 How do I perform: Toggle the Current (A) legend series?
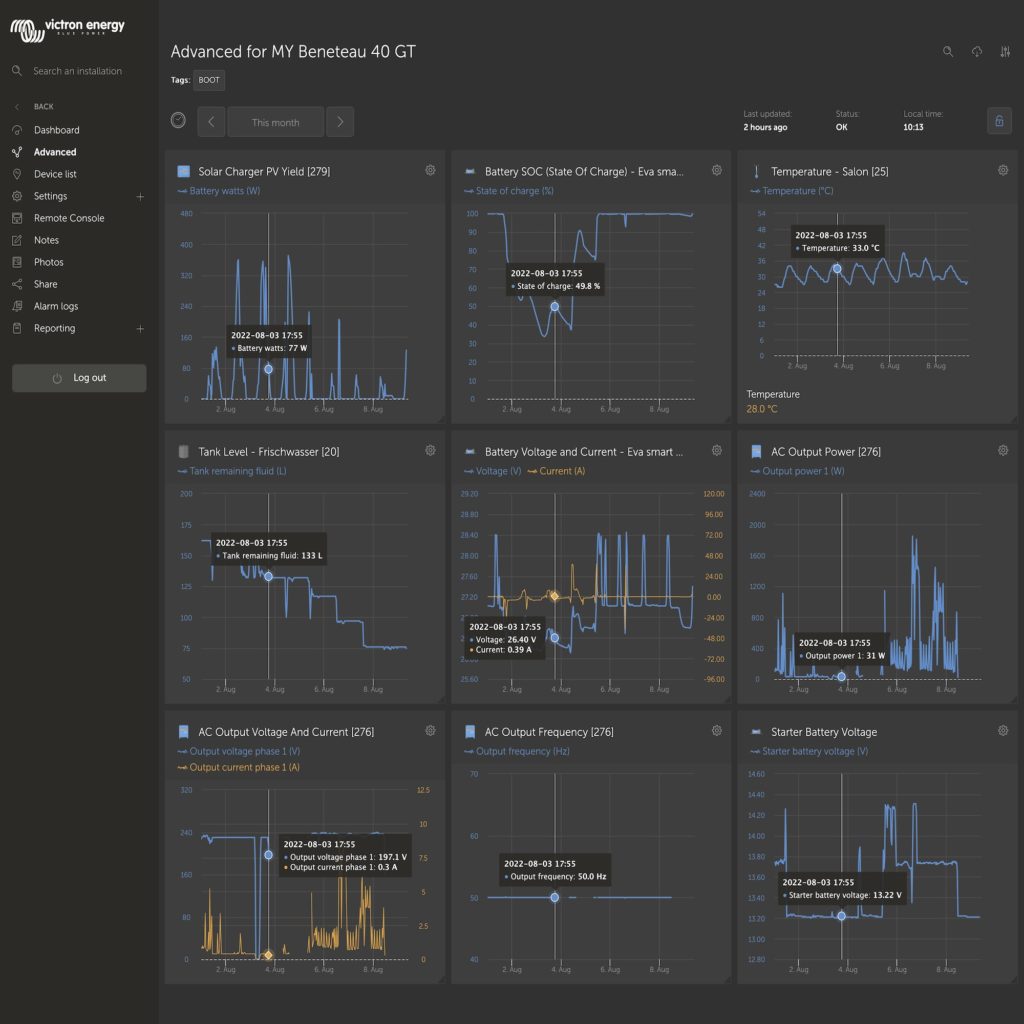(556, 471)
